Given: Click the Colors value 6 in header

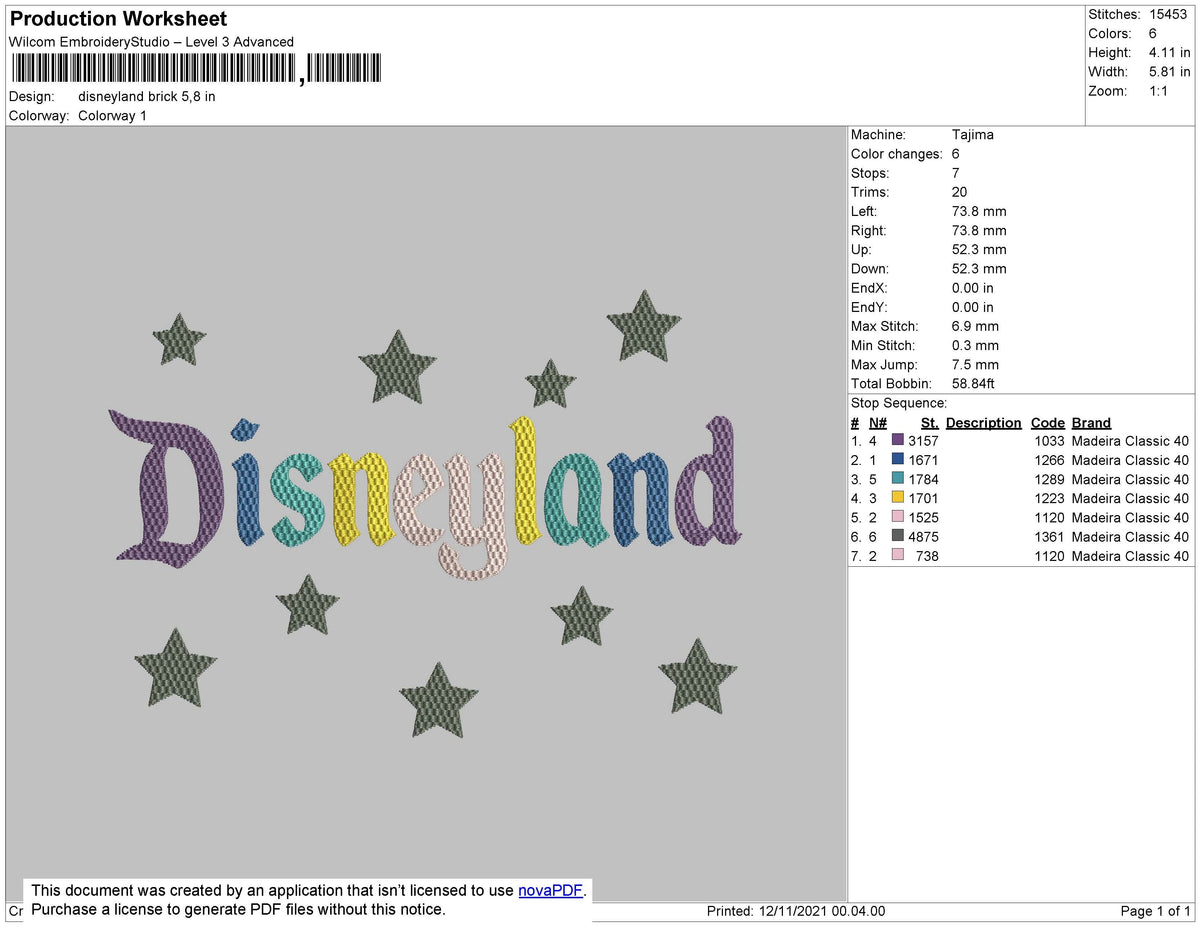Looking at the screenshot, I should [x=1153, y=33].
